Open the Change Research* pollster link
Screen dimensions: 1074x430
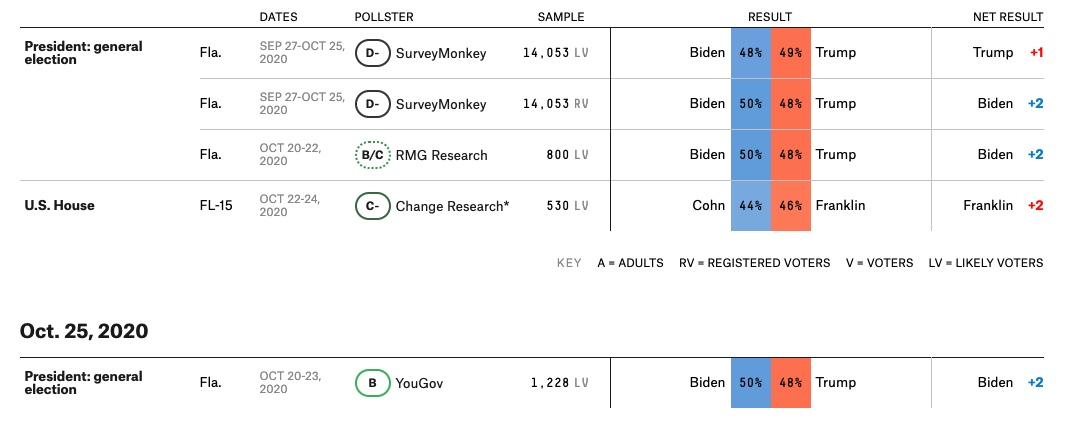453,206
